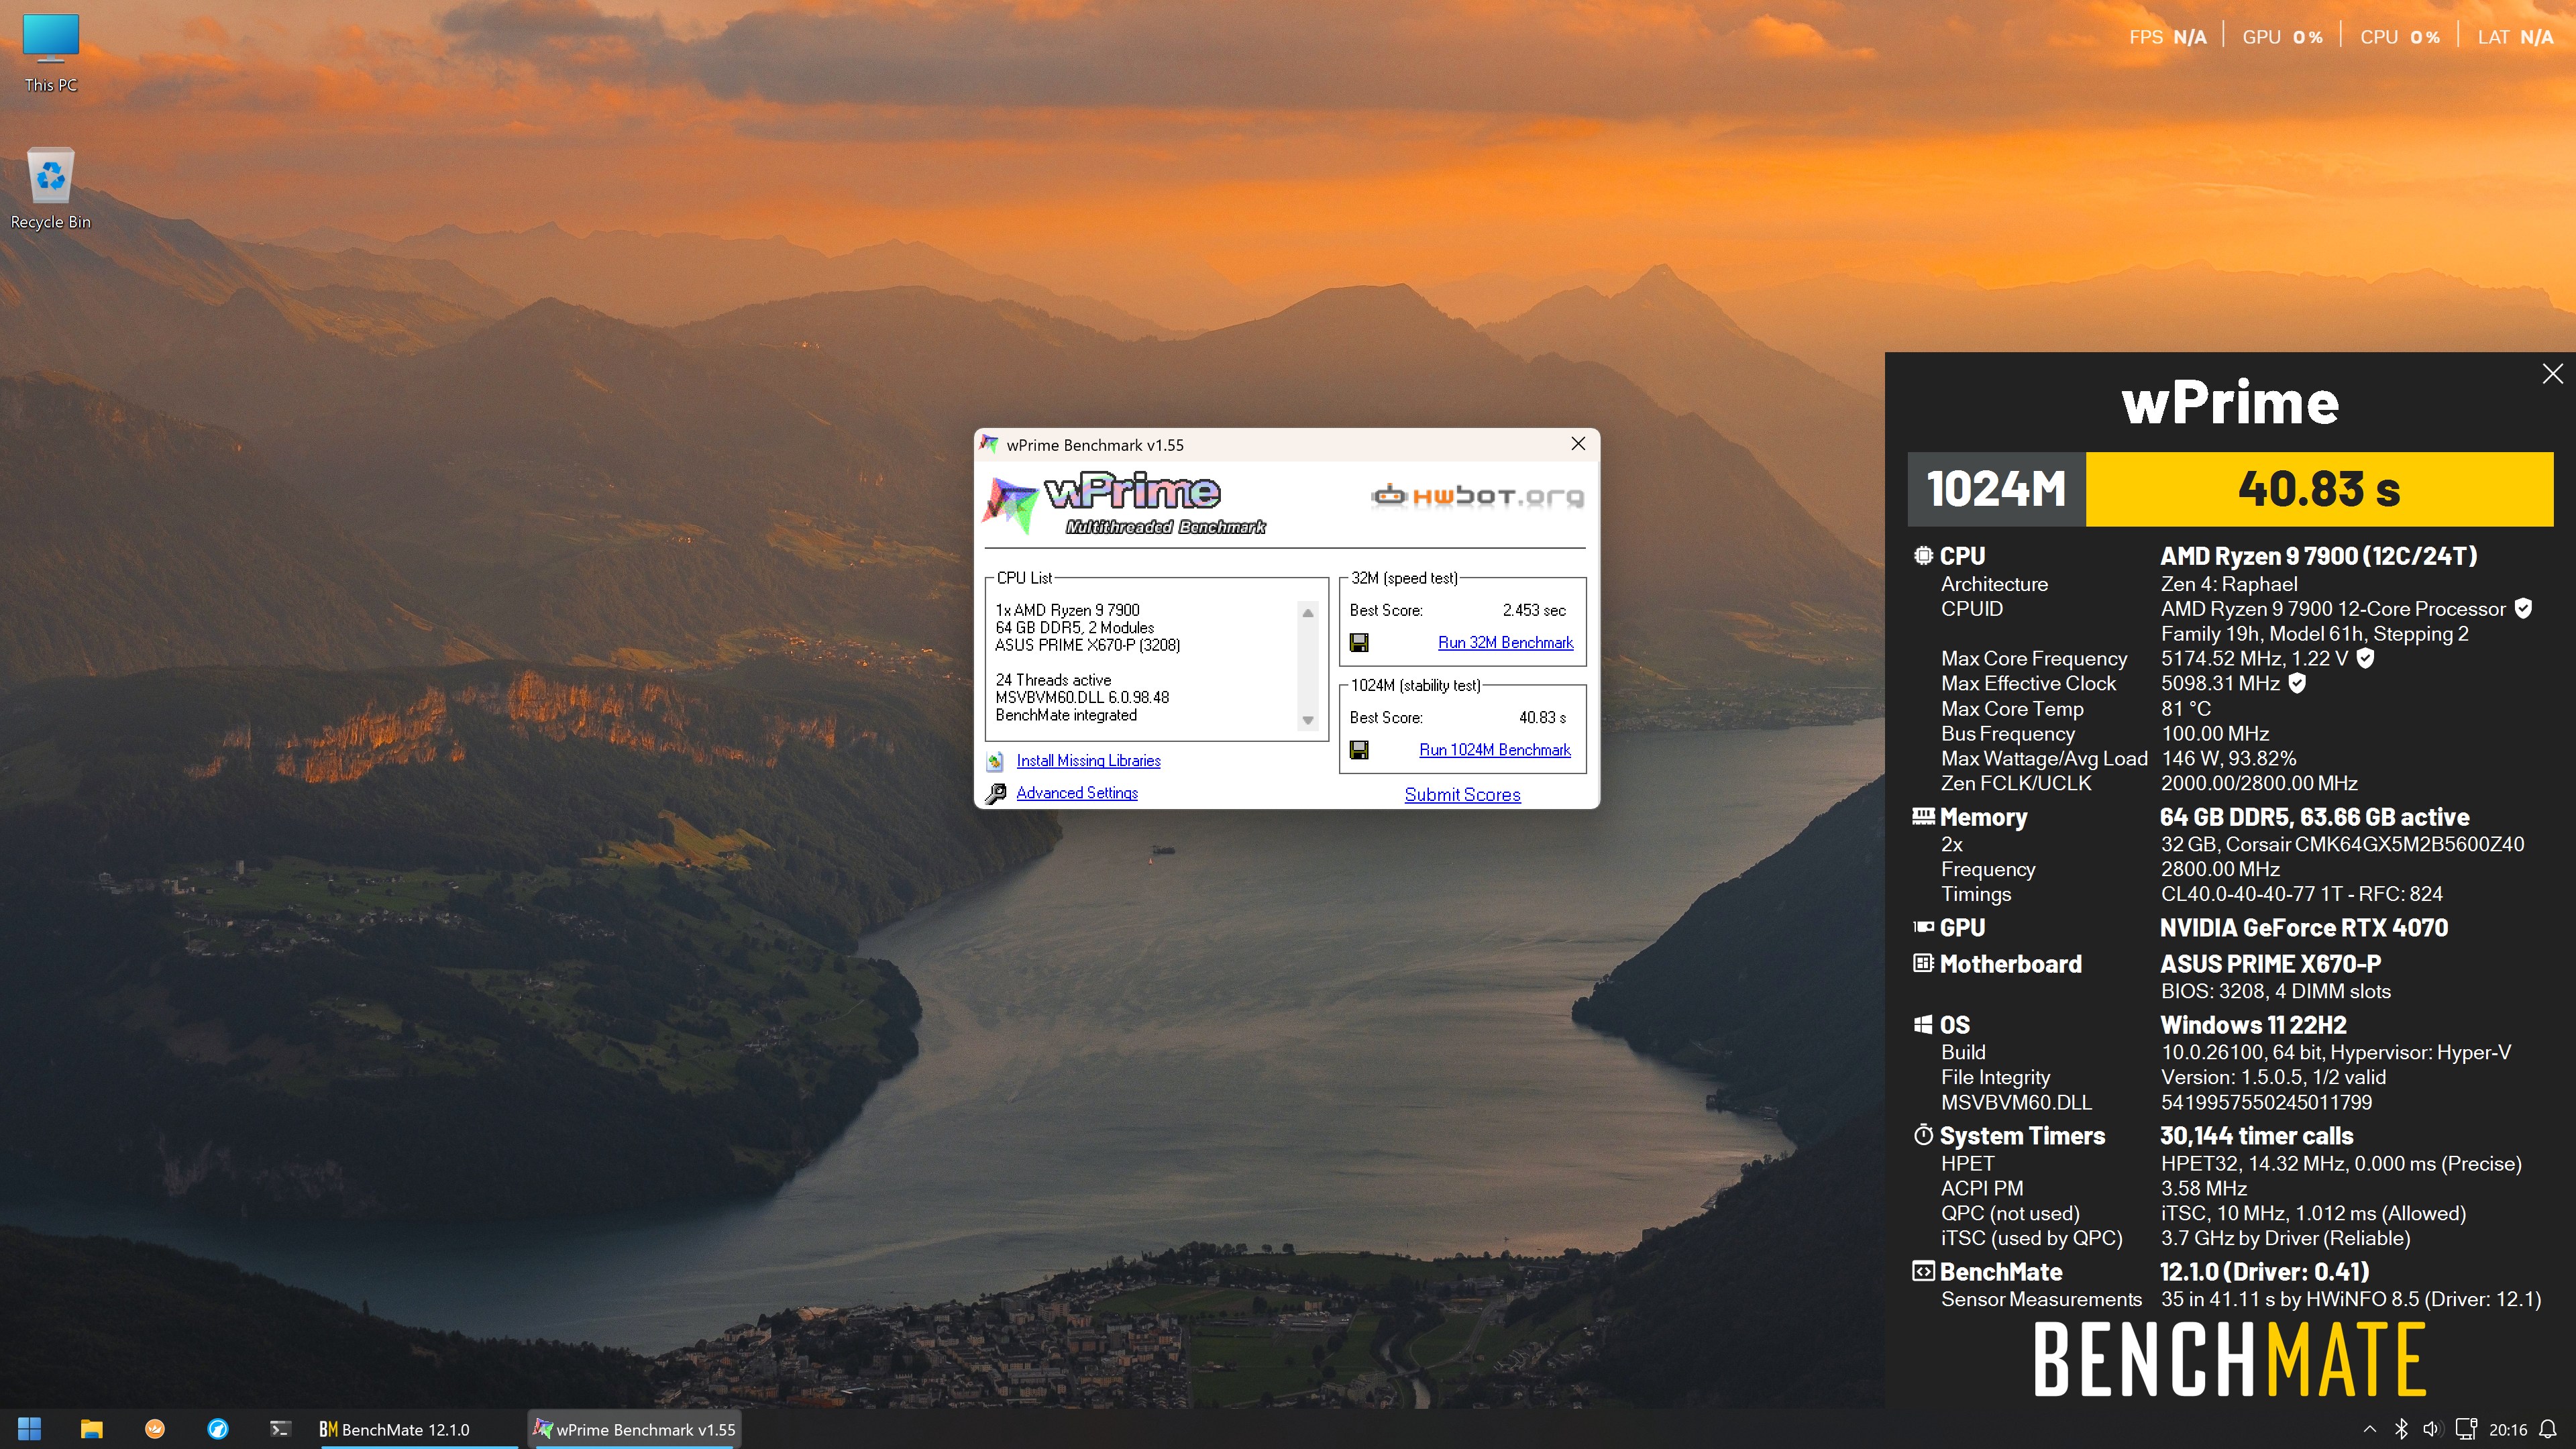
Task: Click the taskbar clock showing 20:16
Action: (x=2508, y=1429)
